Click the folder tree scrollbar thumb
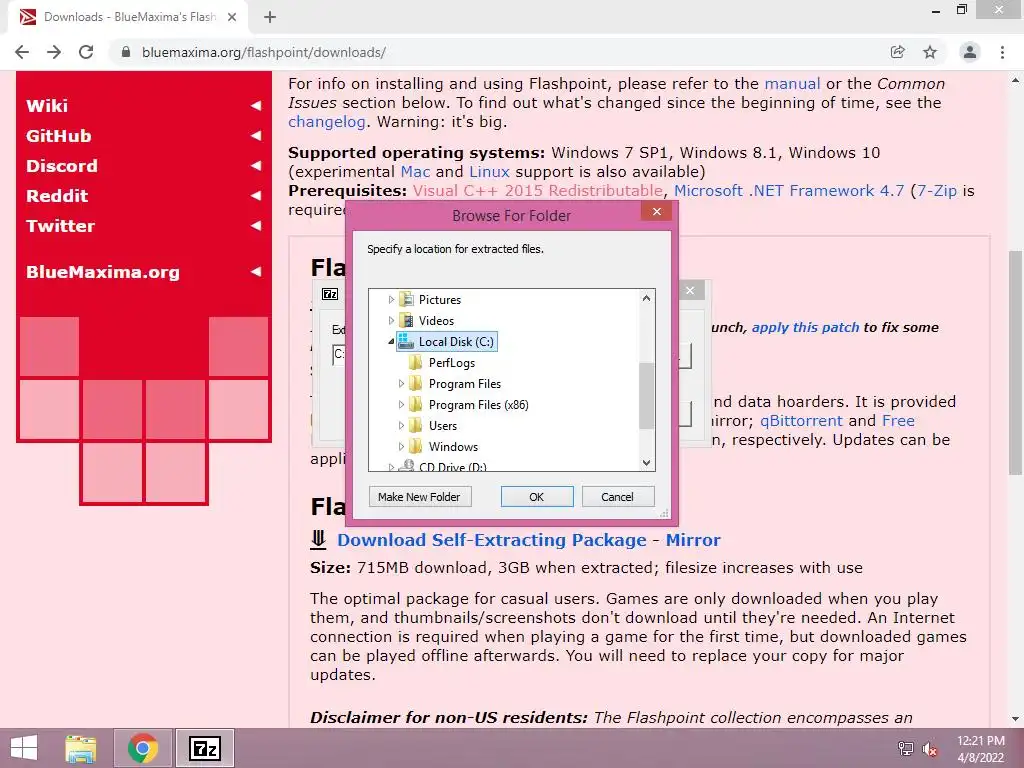This screenshot has height=768, width=1024. (646, 396)
